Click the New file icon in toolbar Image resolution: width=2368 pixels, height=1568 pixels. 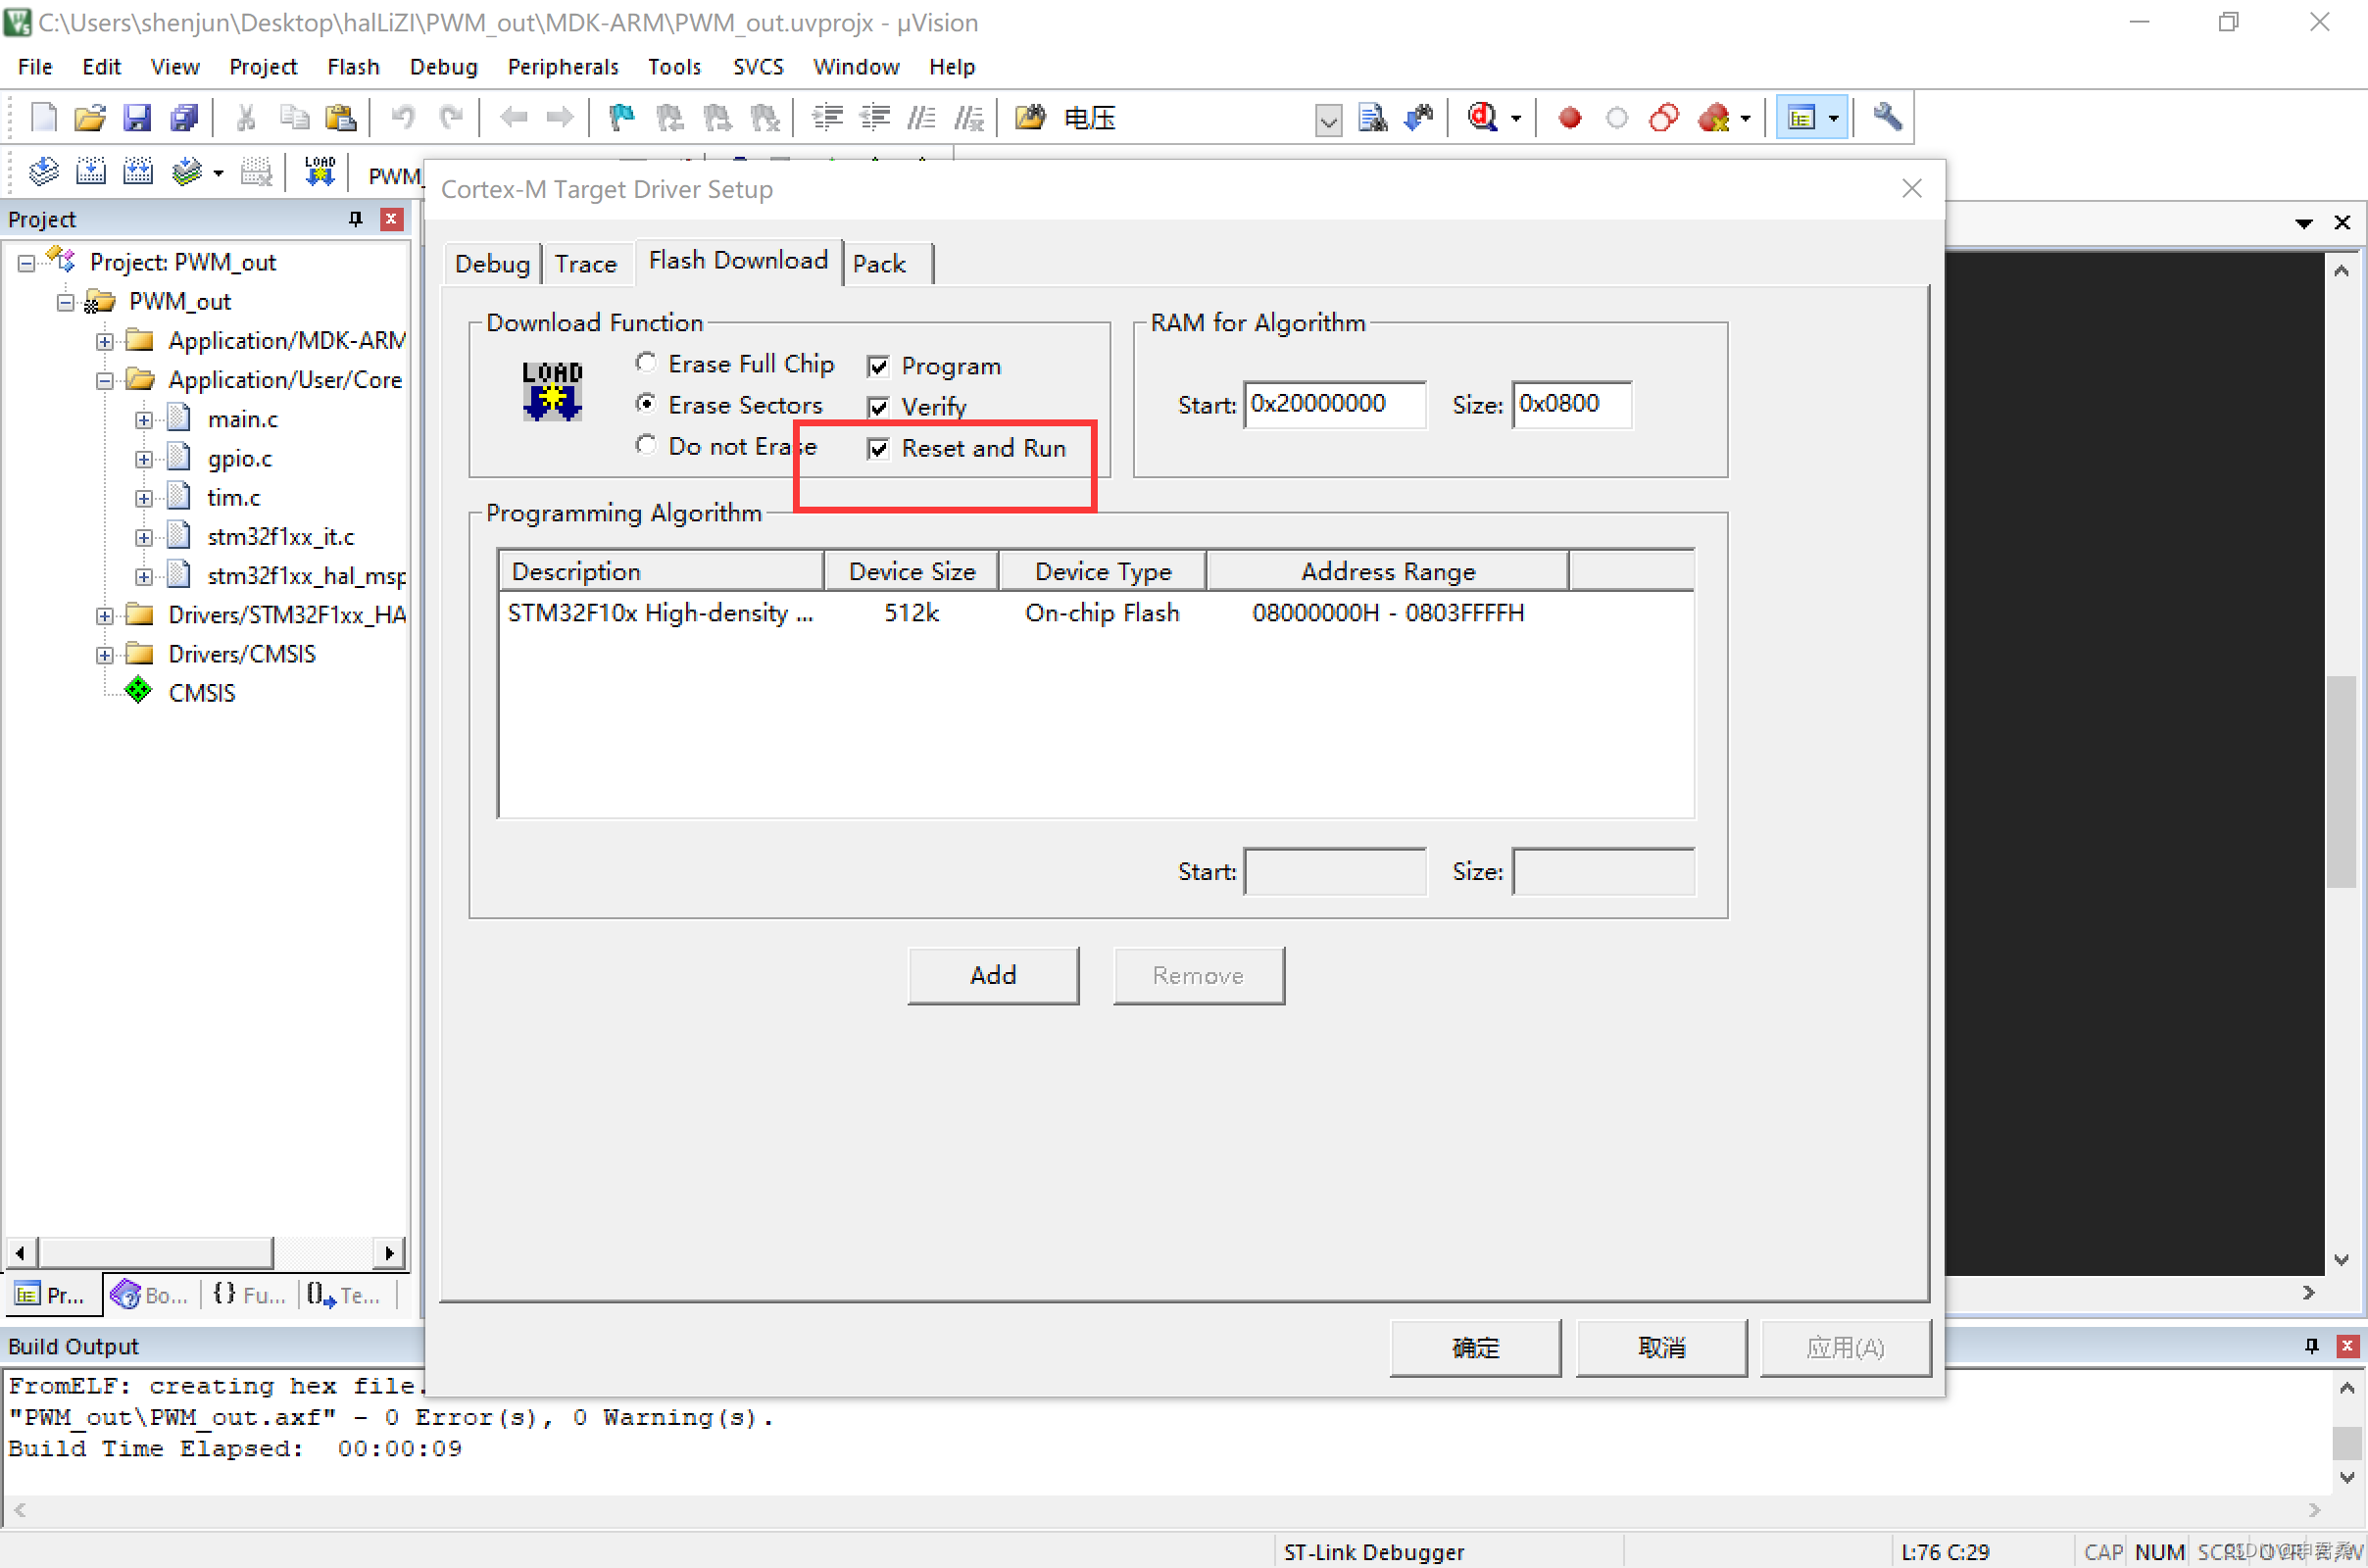click(x=43, y=118)
